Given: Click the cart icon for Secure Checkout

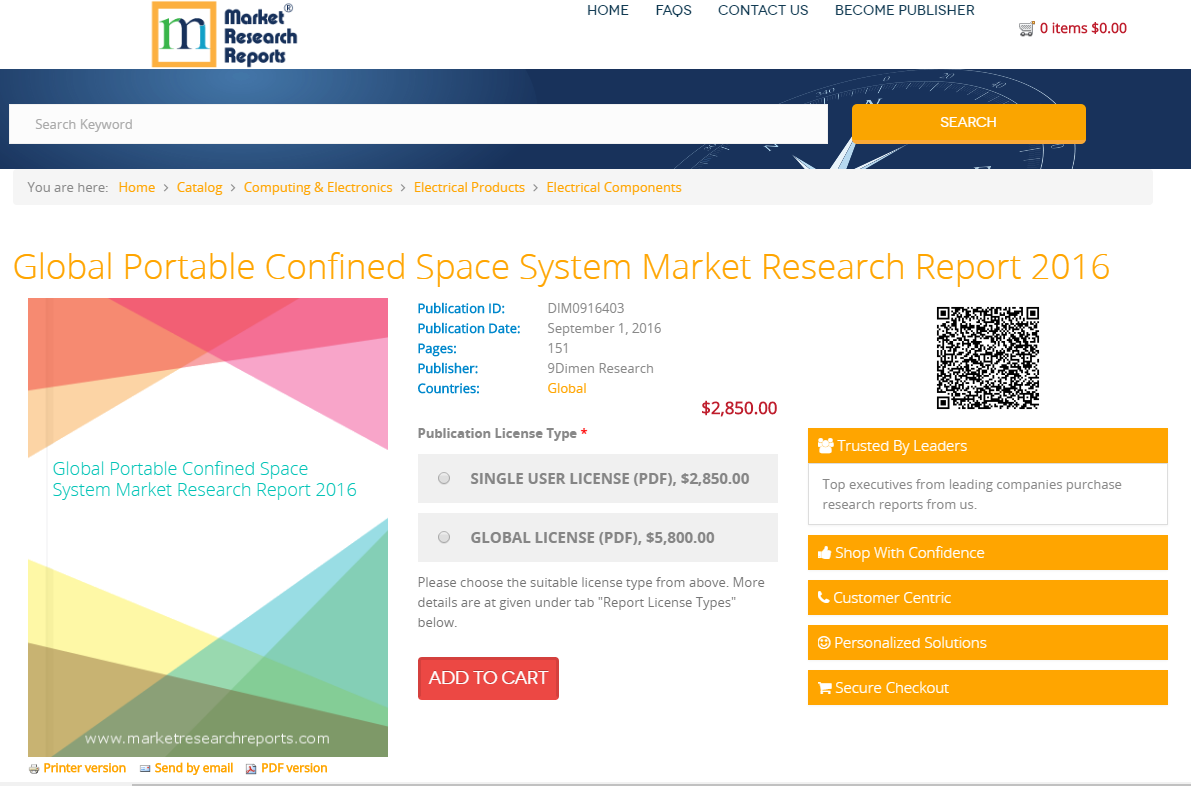Looking at the screenshot, I should (x=825, y=688).
